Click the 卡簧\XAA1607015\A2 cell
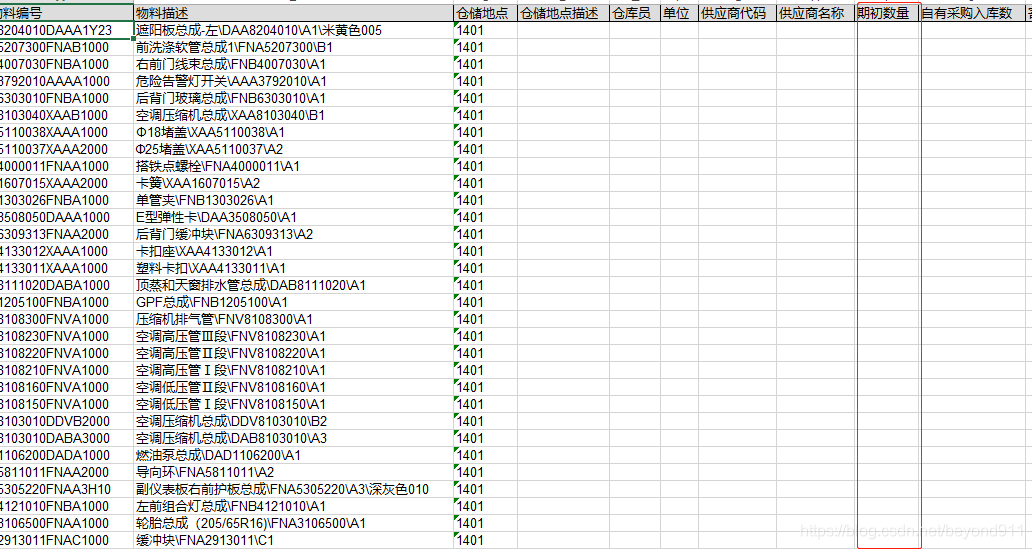 [294, 183]
